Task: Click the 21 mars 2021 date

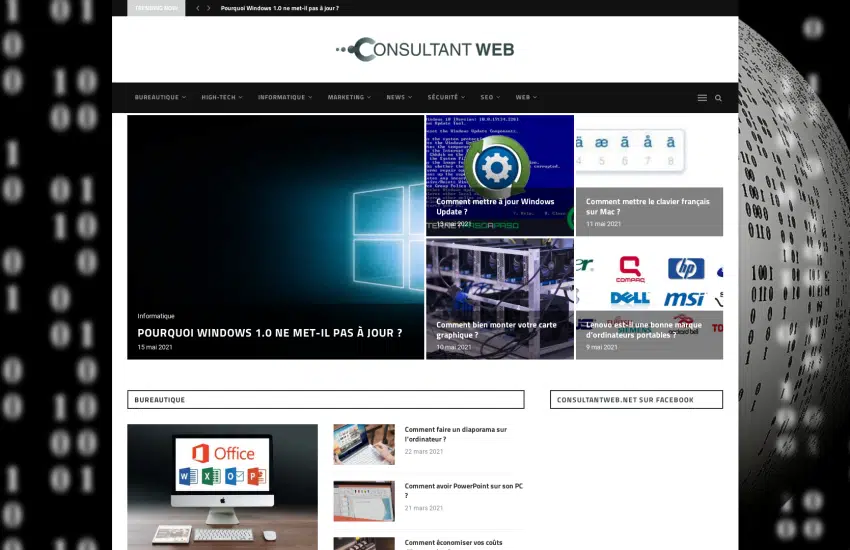Action: 423,508
